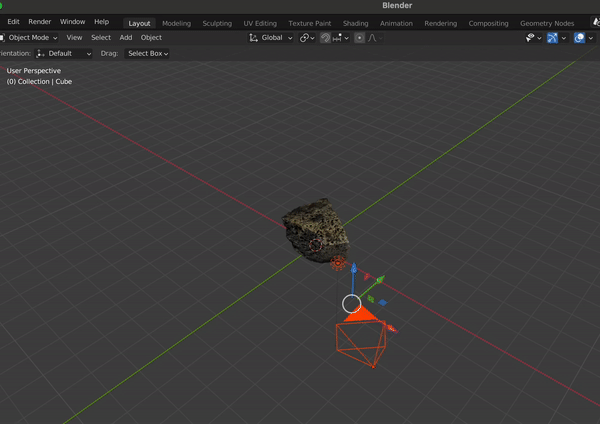Viewport: 600px width, 424px height.
Task: Expand the gizmo options arrow
Action: [x=564, y=38]
